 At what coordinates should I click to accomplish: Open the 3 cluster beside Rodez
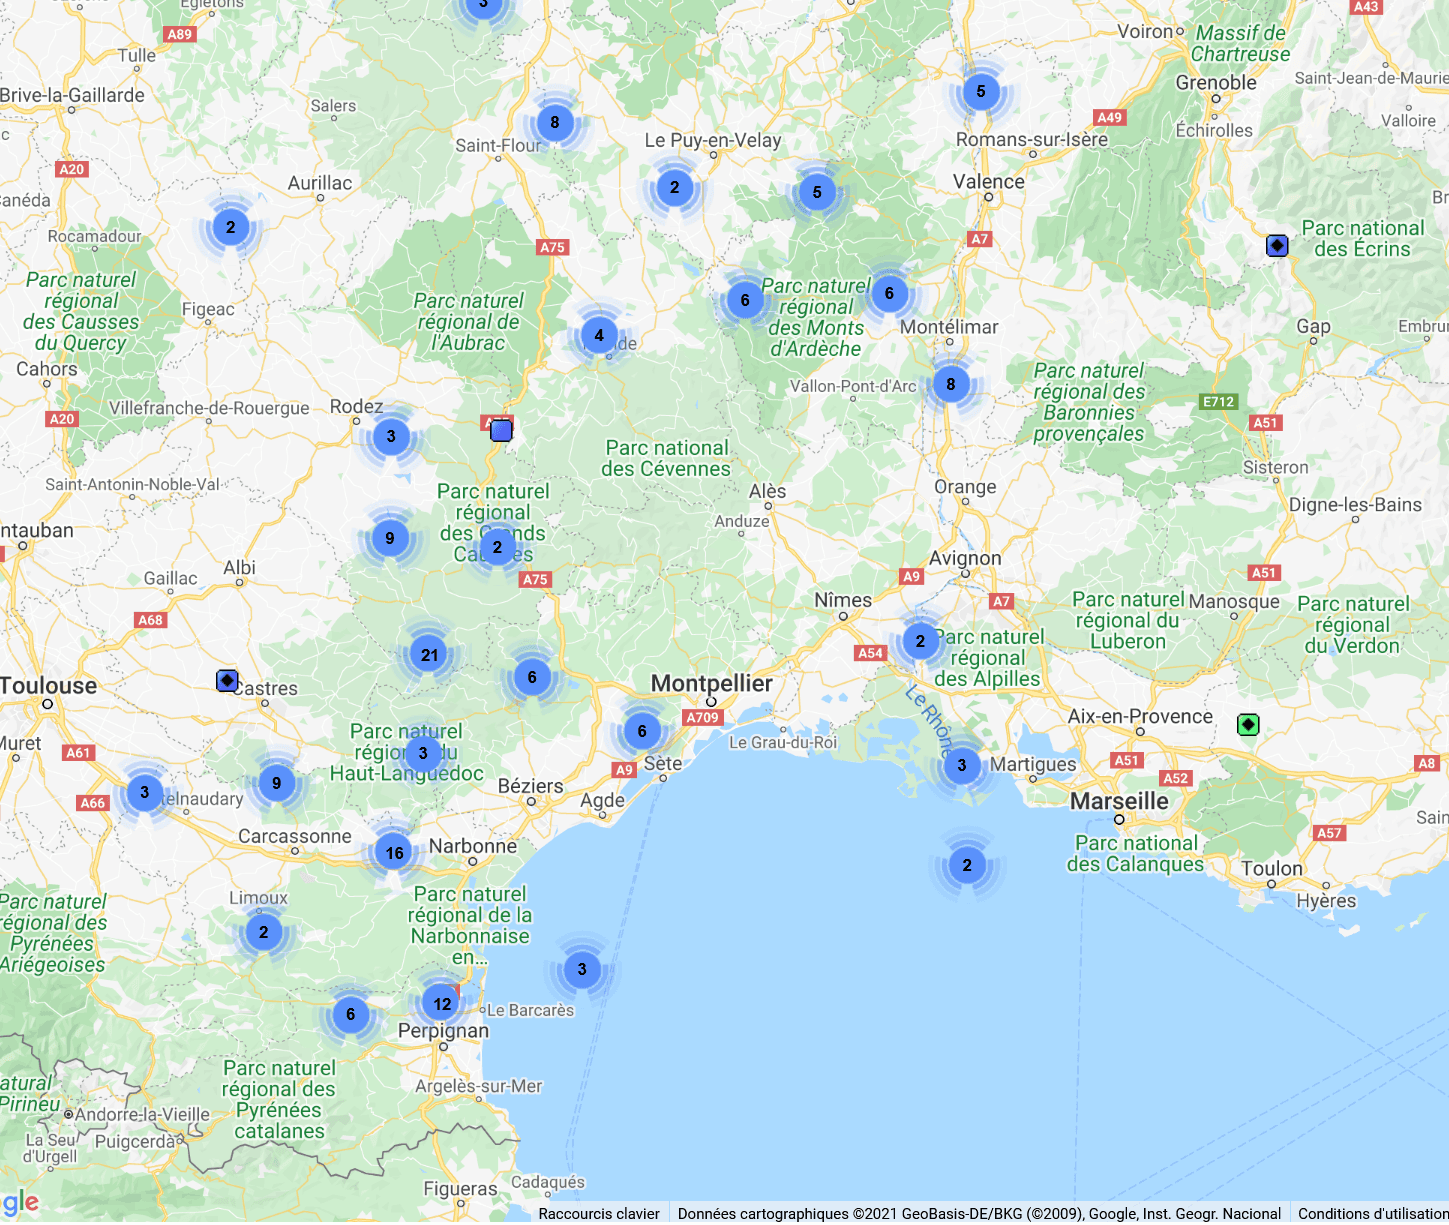(x=391, y=436)
